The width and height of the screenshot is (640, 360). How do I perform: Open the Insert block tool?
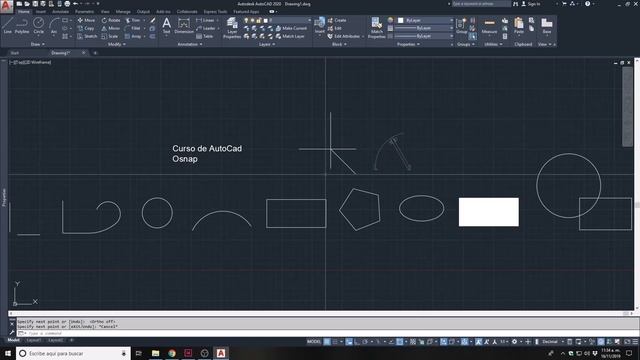point(320,26)
